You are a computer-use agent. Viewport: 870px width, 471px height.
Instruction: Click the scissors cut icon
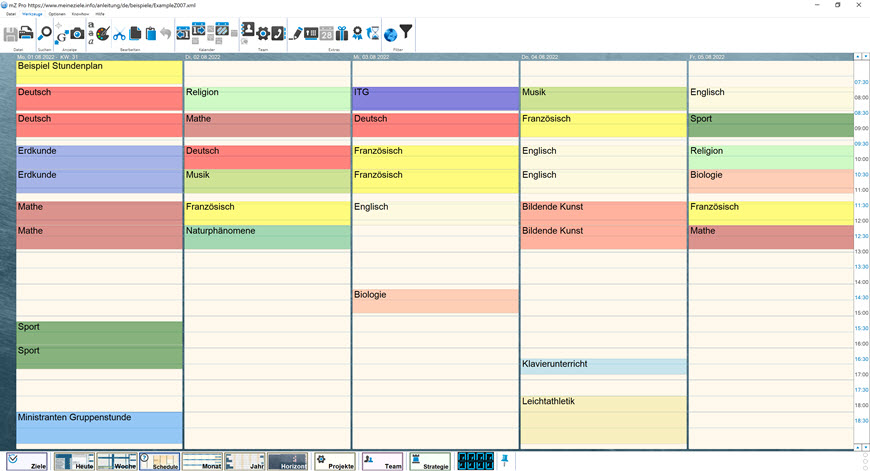[x=119, y=35]
